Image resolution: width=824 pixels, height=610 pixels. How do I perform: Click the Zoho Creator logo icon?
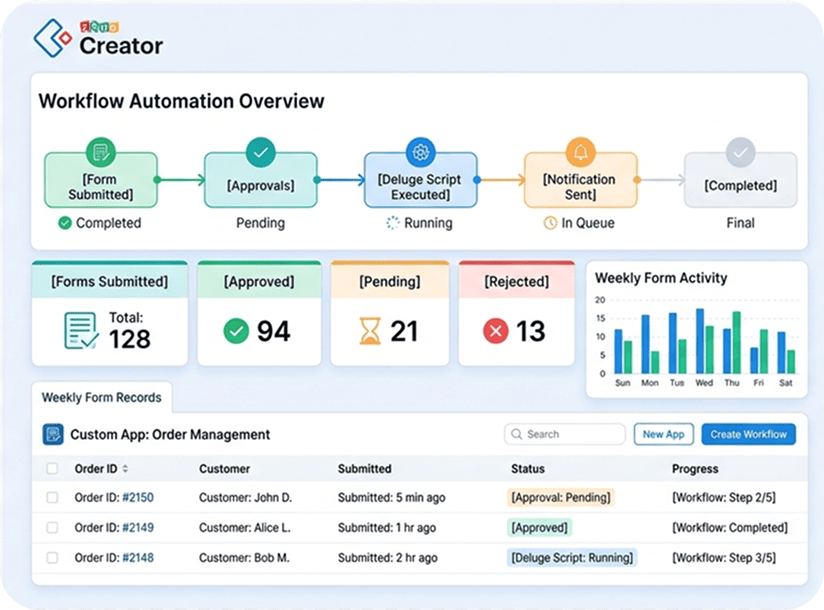pos(53,38)
